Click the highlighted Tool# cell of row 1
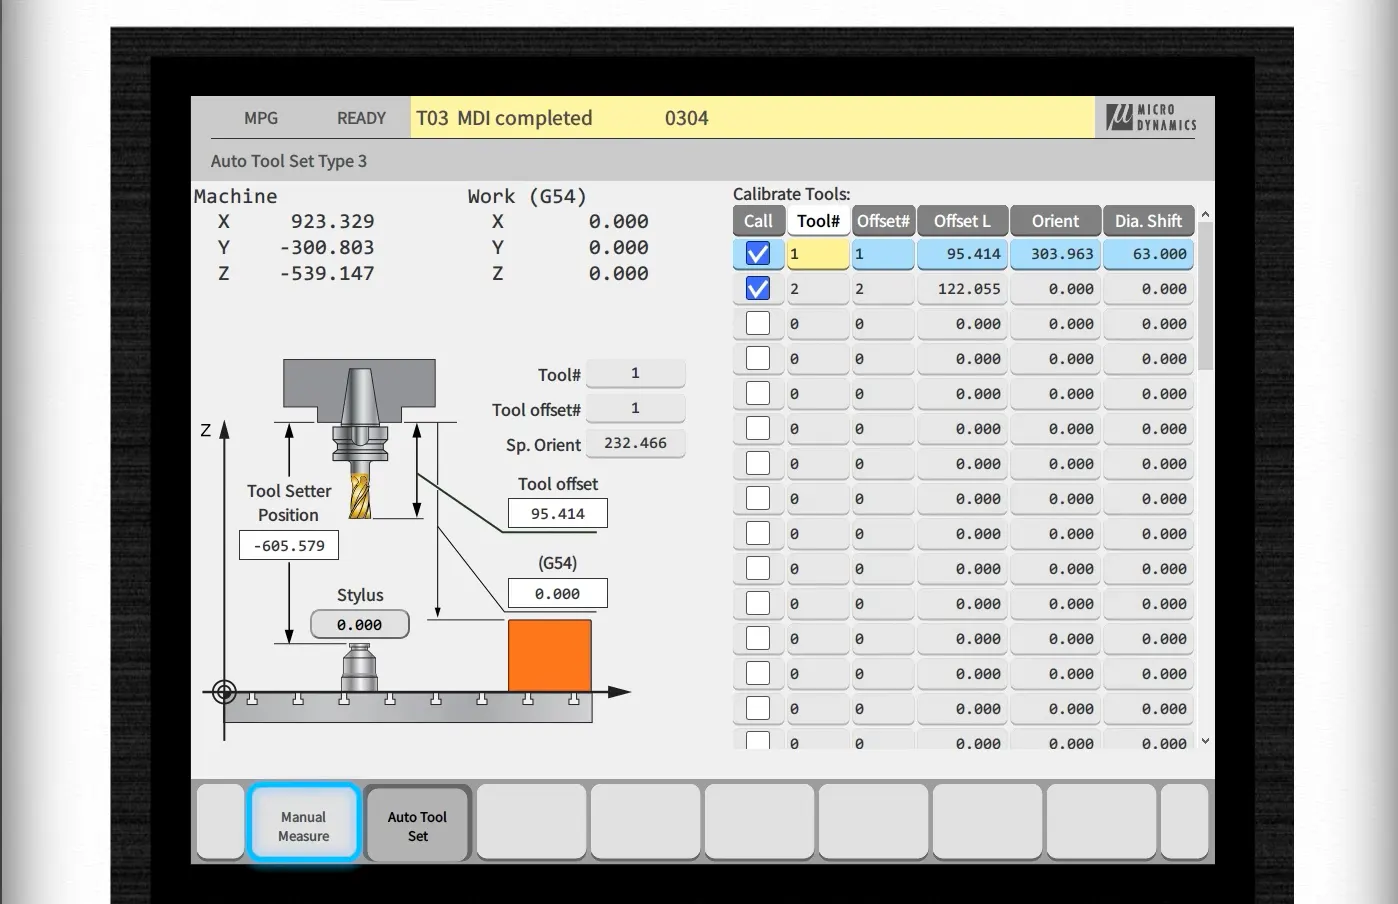Viewport: 1398px width, 904px height. pos(818,254)
